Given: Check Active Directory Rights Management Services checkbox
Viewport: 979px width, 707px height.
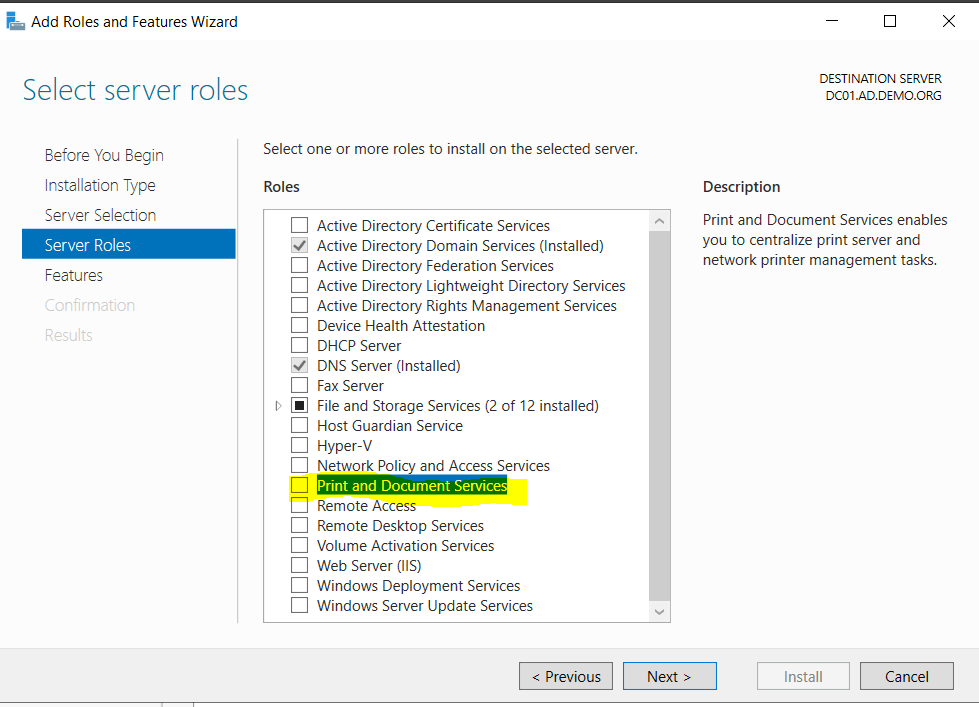Looking at the screenshot, I should click(300, 305).
